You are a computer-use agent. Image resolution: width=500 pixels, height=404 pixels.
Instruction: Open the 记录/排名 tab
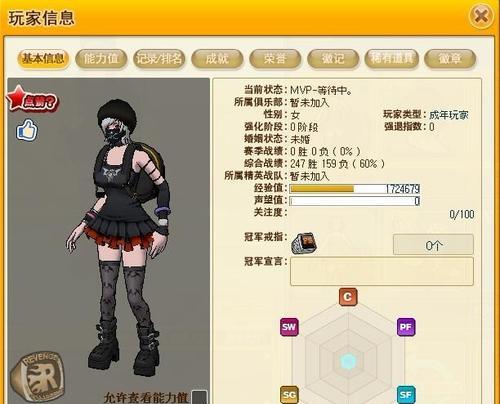point(159,59)
